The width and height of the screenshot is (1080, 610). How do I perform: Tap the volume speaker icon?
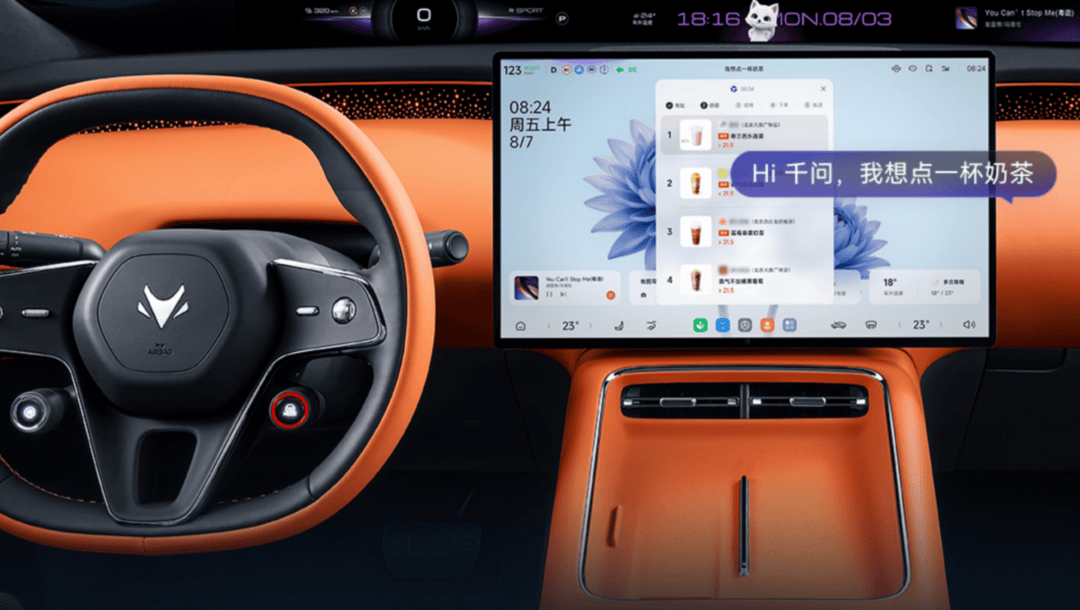click(969, 325)
